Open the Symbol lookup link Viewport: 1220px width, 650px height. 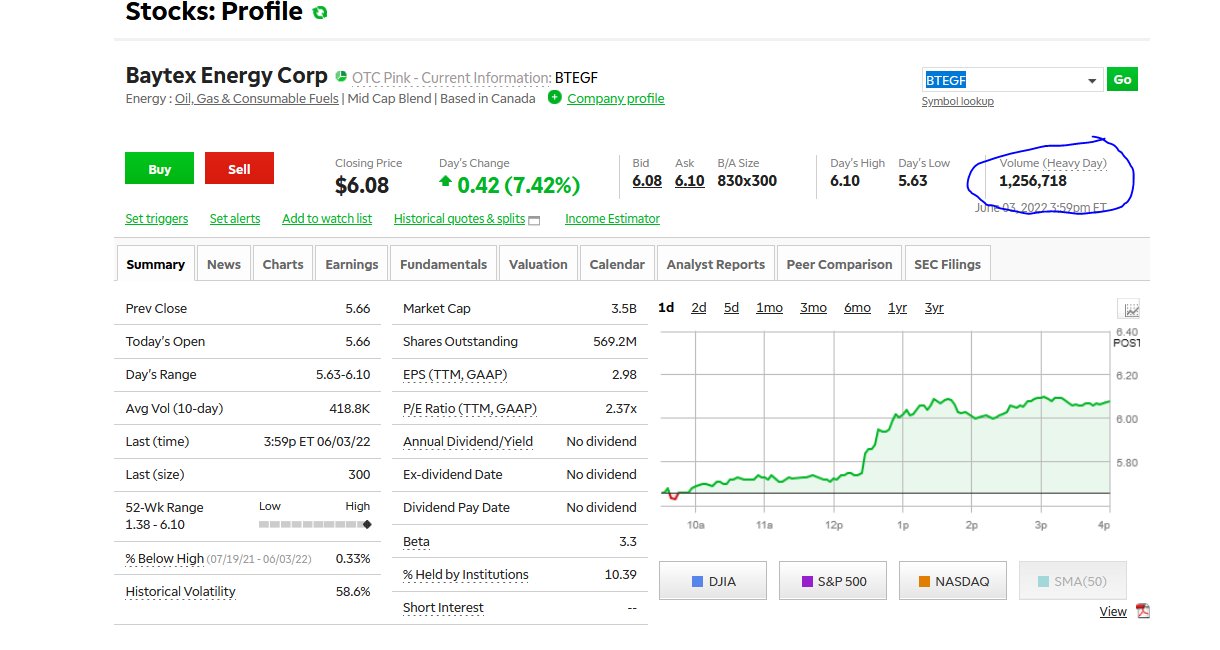point(958,102)
